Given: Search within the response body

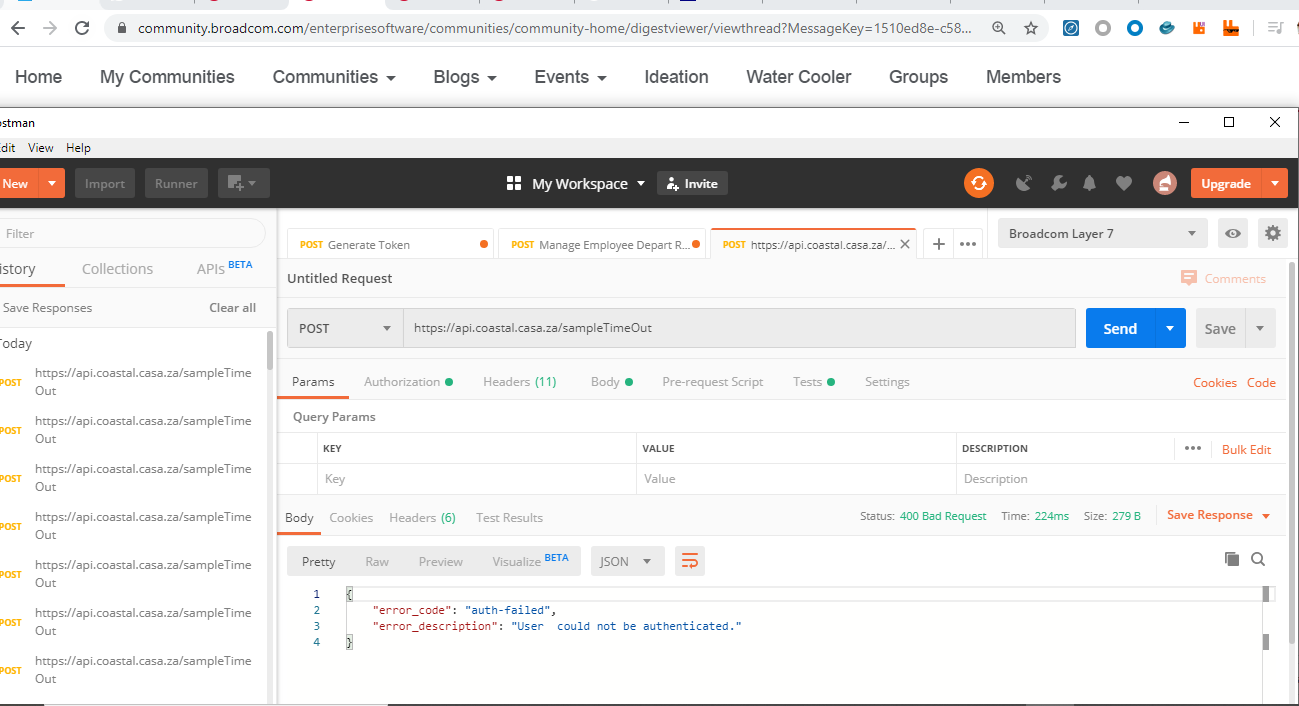Looking at the screenshot, I should pos(1258,559).
